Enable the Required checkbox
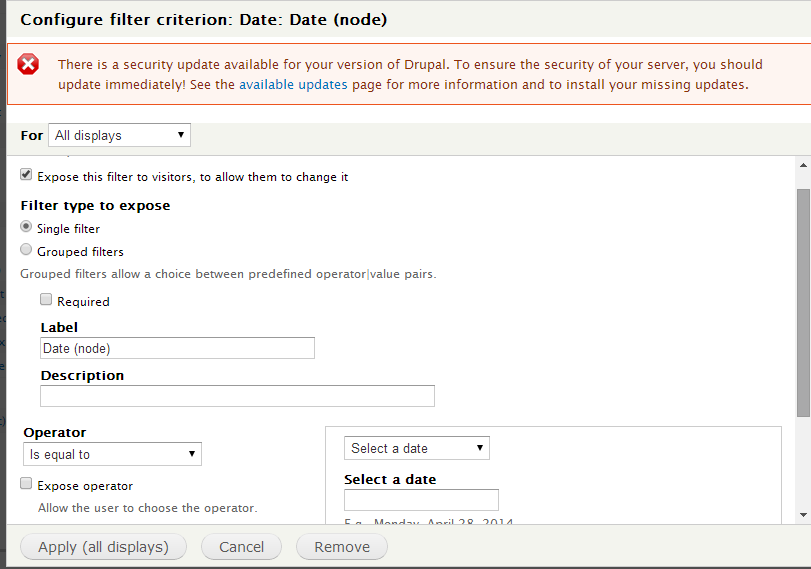This screenshot has height=569, width=811. pos(46,300)
